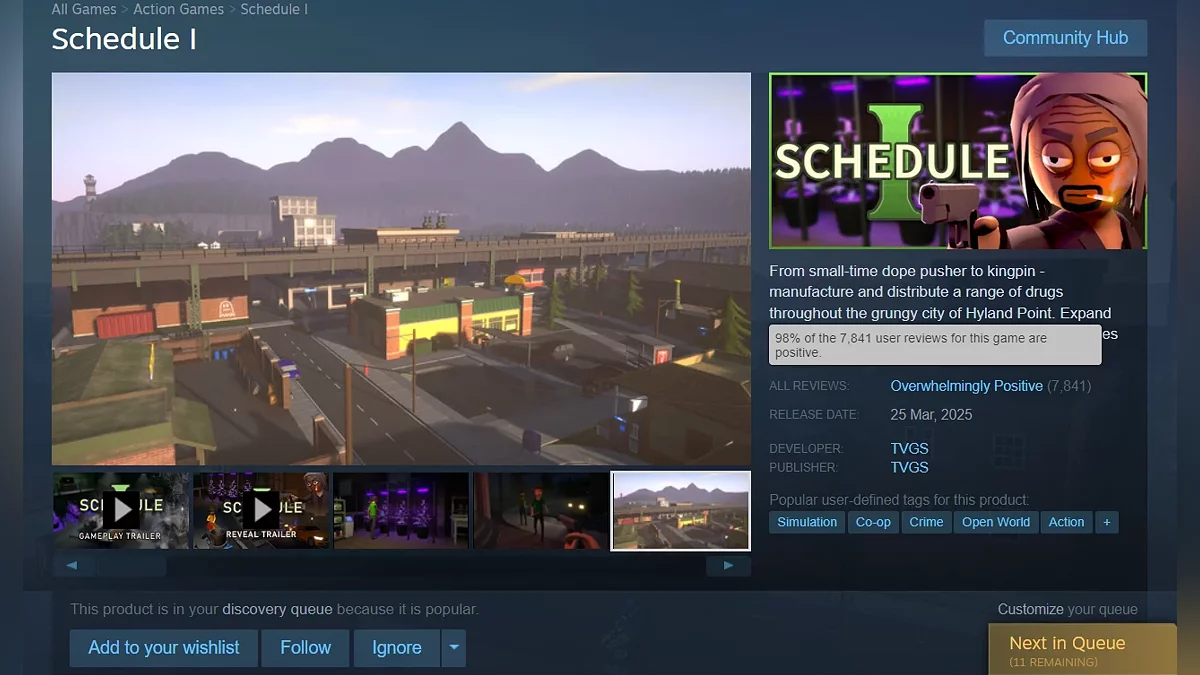This screenshot has width=1200, height=675.
Task: Navigate to Action Games breadcrumb
Action: [x=178, y=9]
